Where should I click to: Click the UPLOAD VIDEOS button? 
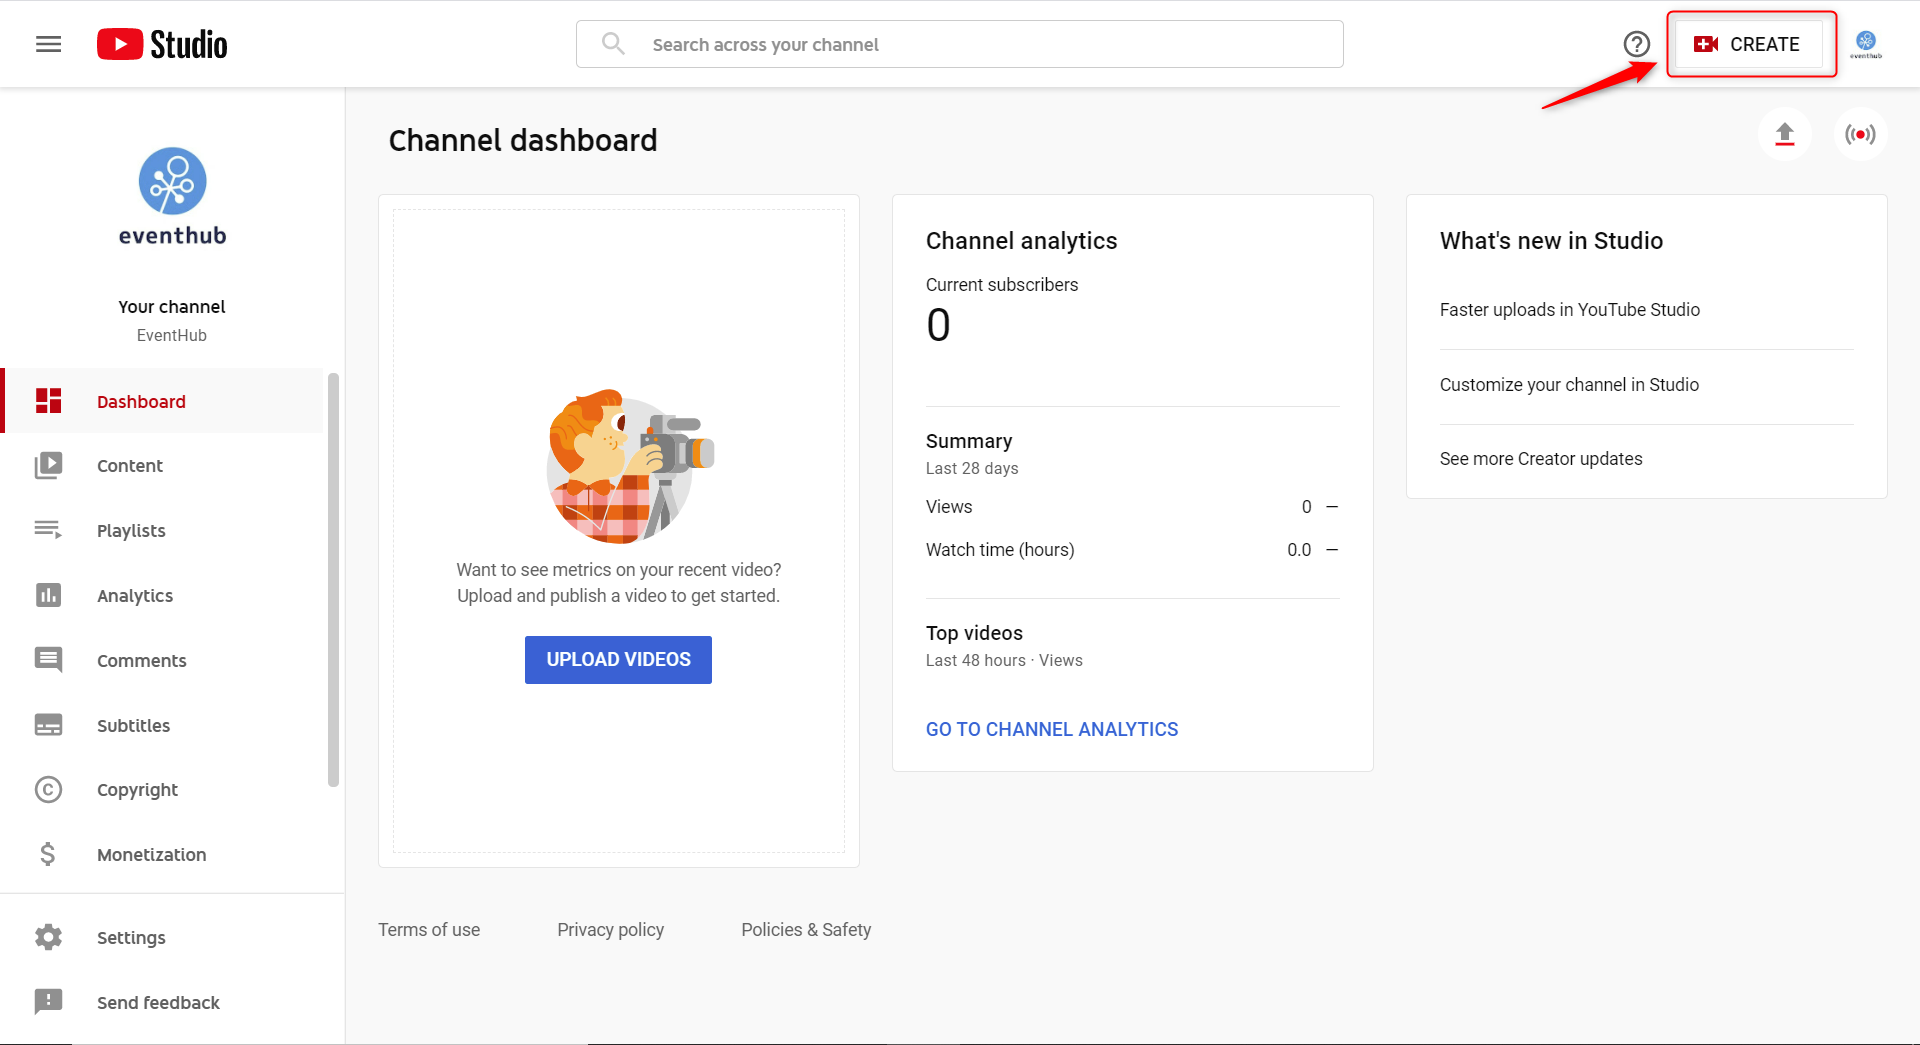click(x=618, y=659)
